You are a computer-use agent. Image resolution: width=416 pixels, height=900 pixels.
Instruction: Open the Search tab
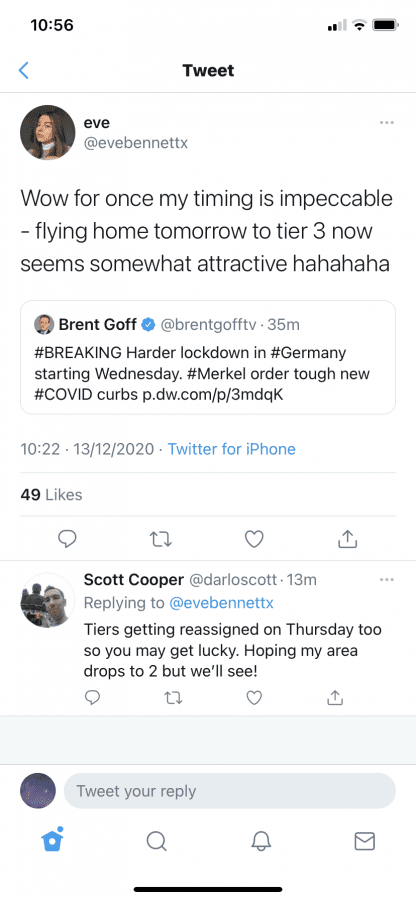pos(156,841)
